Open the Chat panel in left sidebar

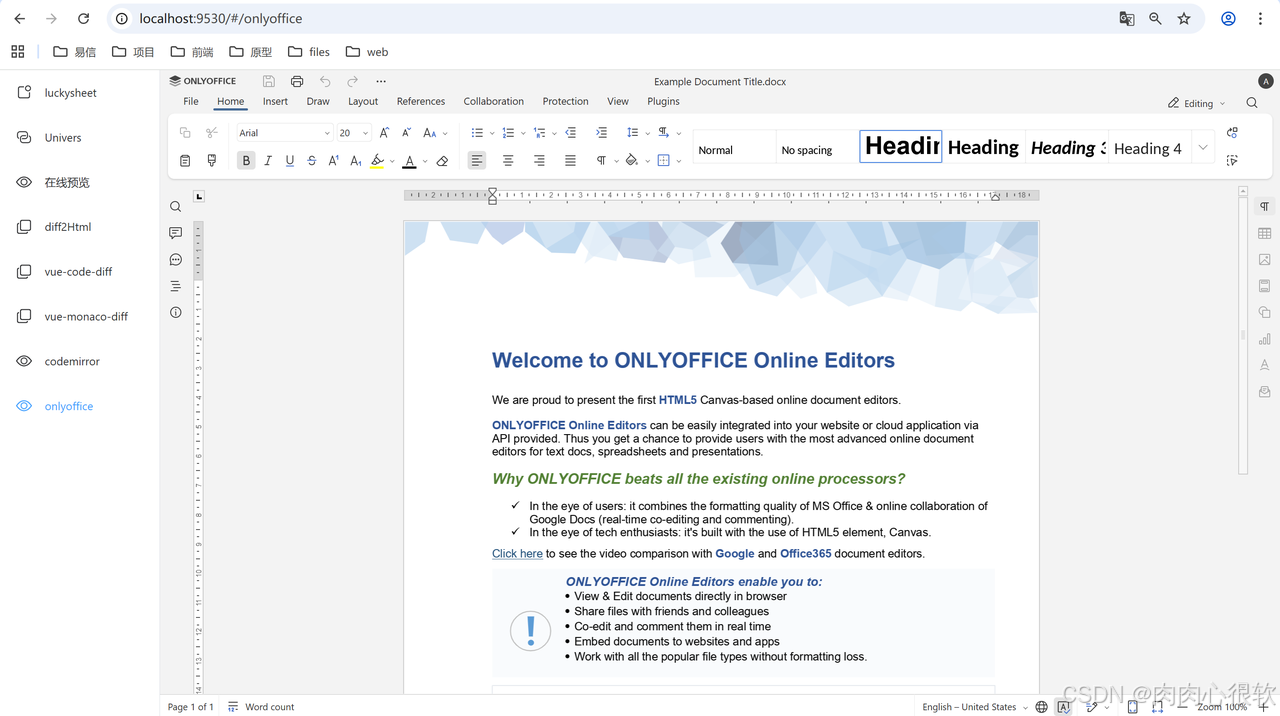point(175,260)
